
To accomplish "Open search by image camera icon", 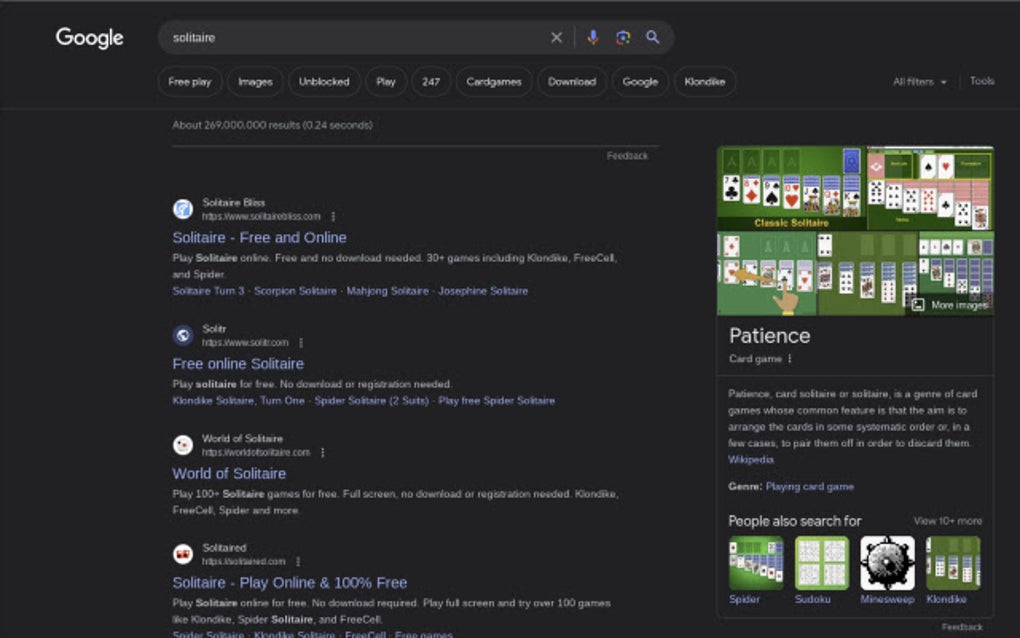I will 623,38.
